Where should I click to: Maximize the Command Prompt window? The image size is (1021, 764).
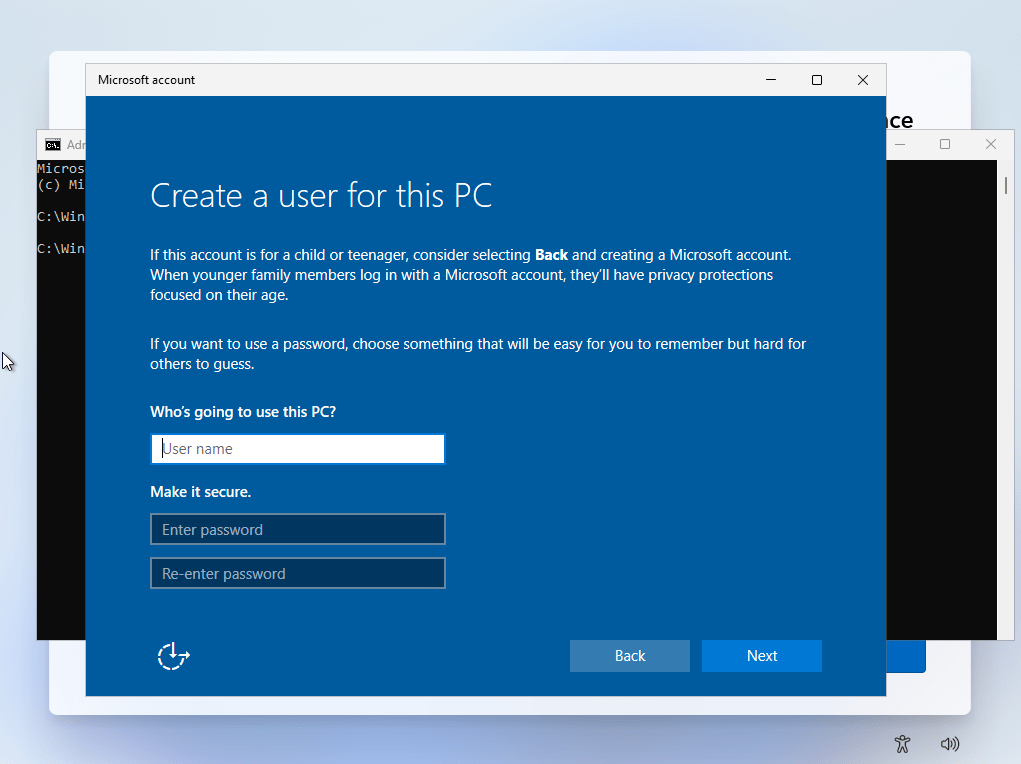944,145
